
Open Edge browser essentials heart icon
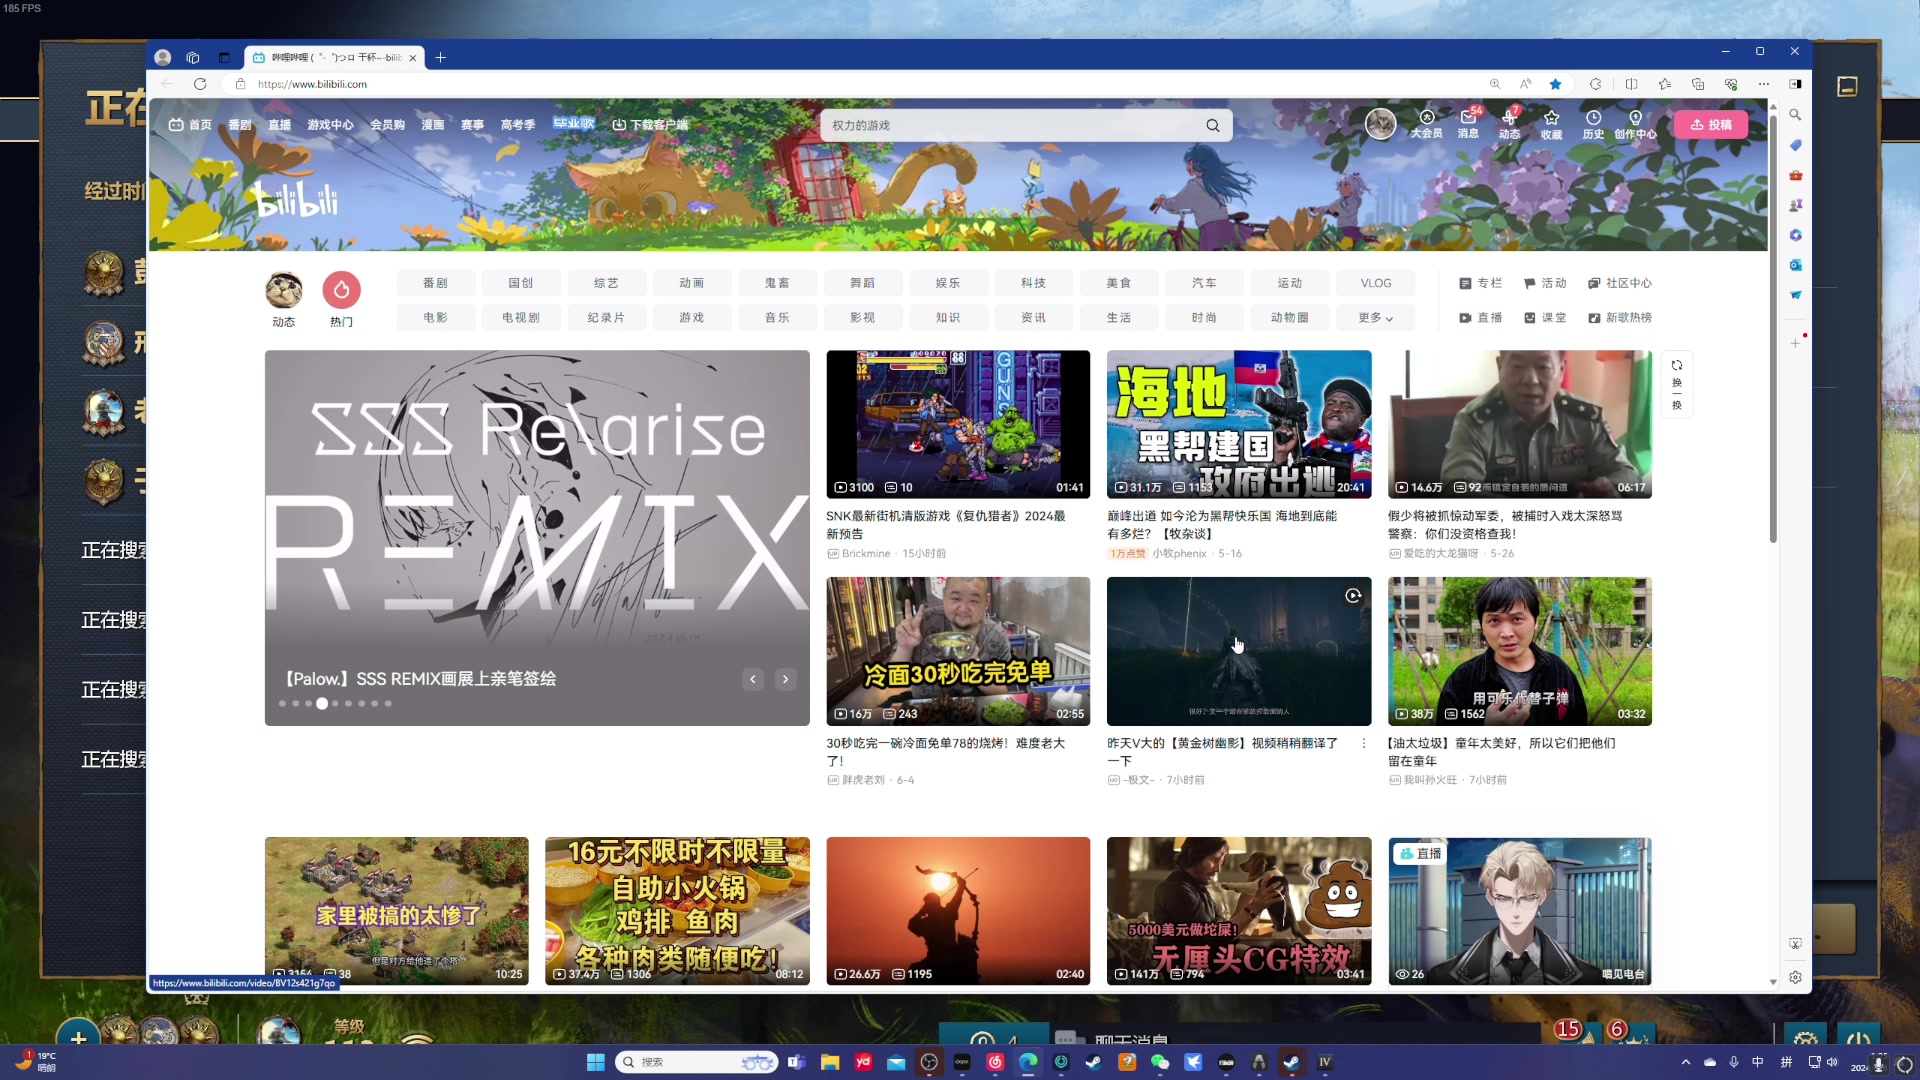(1731, 84)
